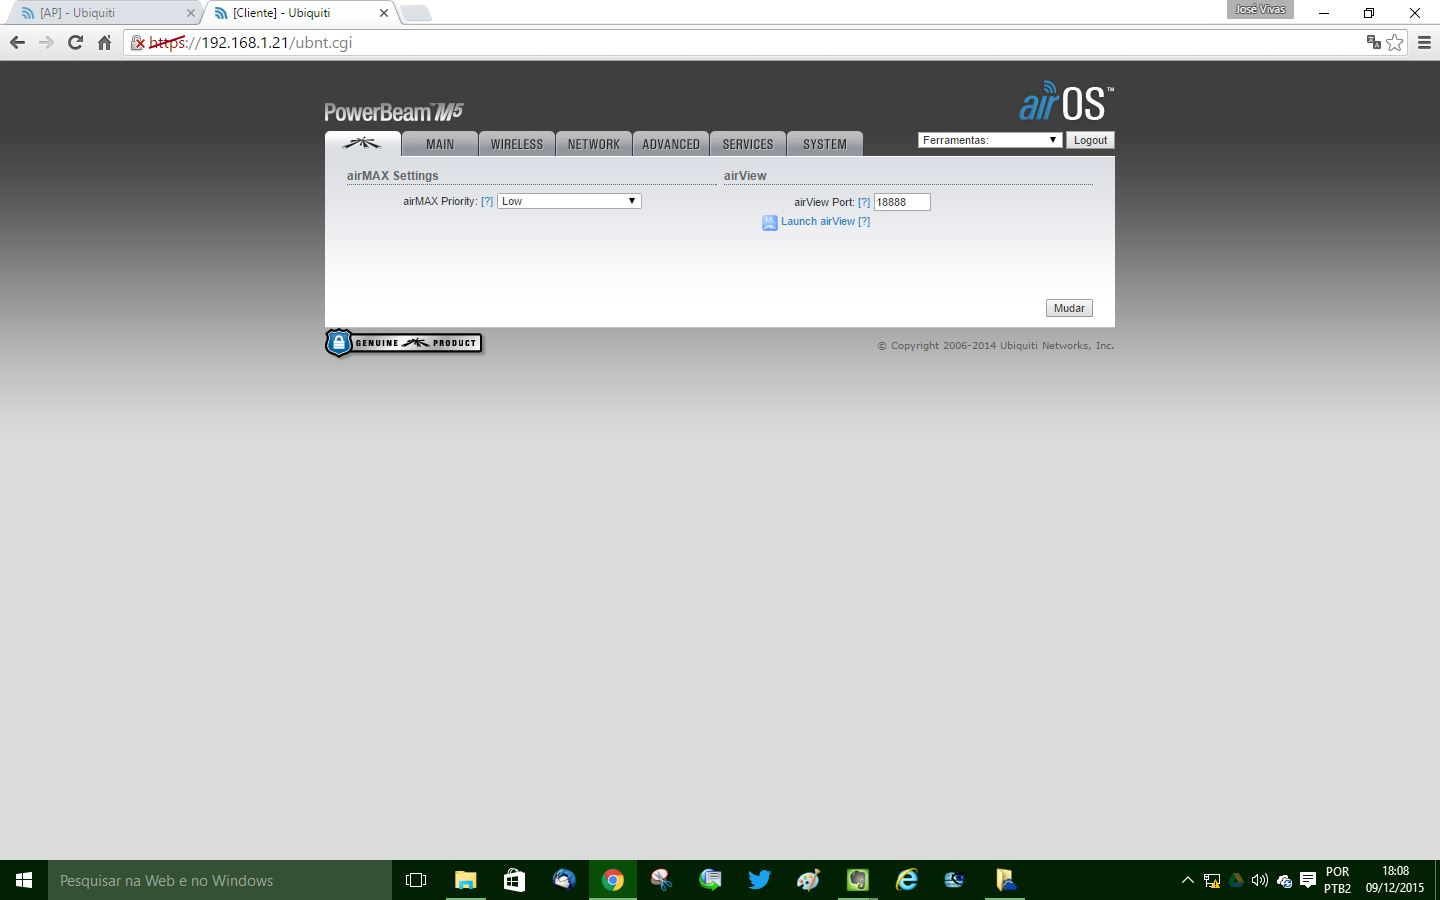Viewport: 1440px width, 900px height.
Task: Close the [AP] - Ubiquiti browser tab
Action: click(x=191, y=13)
